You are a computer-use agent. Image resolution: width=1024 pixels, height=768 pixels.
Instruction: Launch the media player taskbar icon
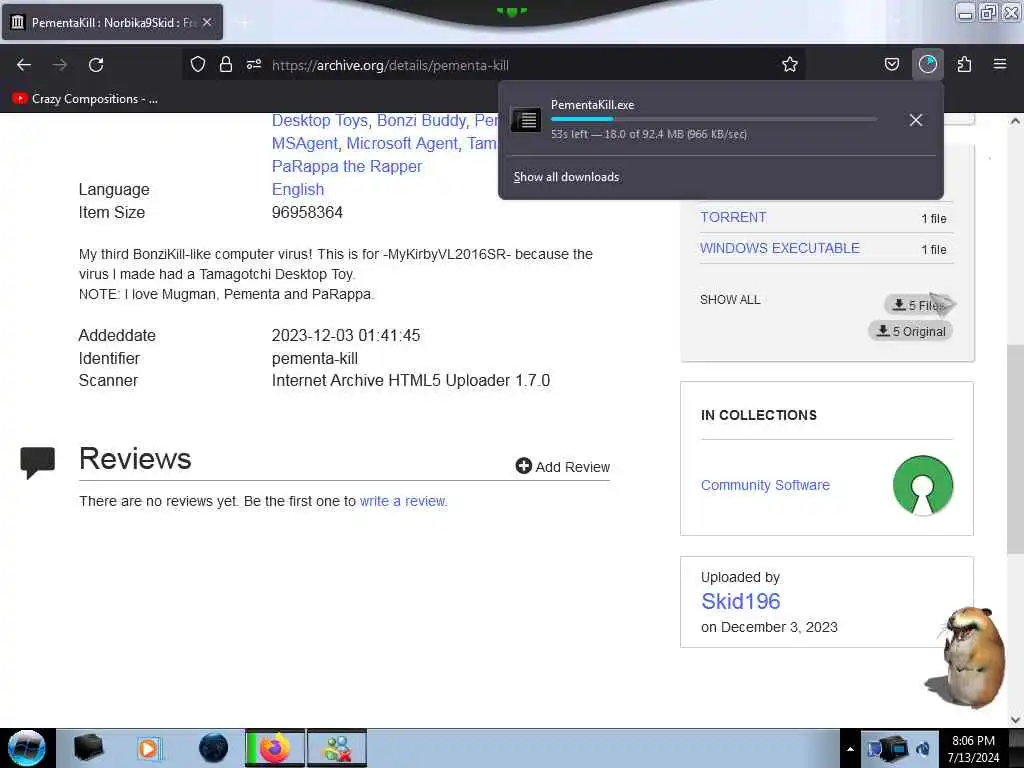point(149,748)
